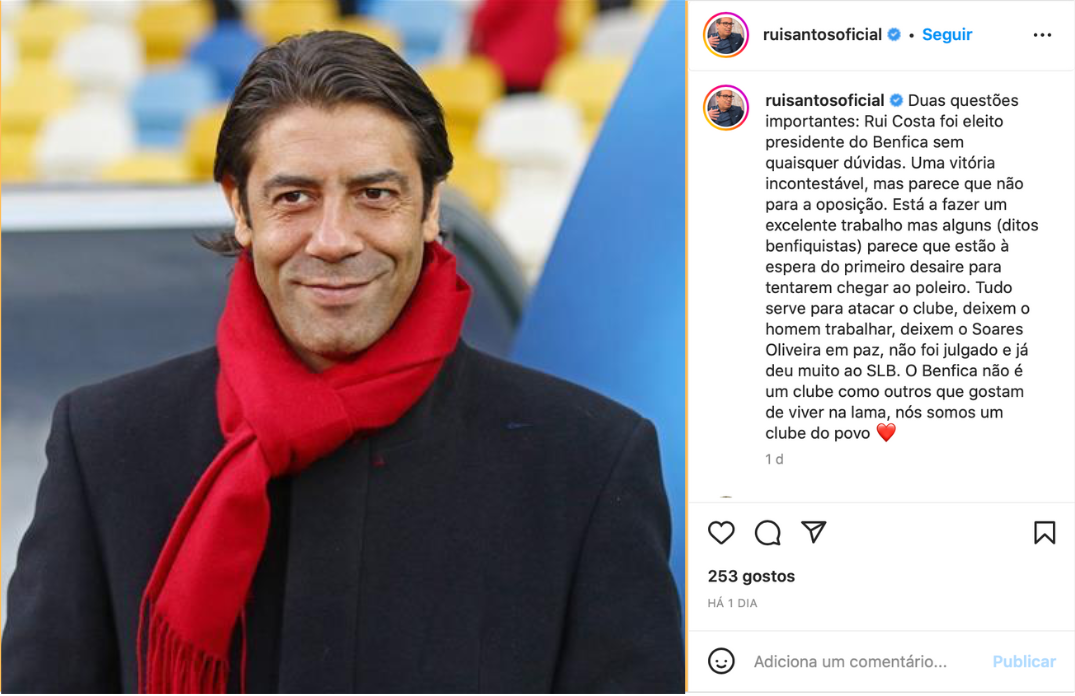
Task: Open emoji picker smiley icon
Action: pyautogui.click(x=721, y=661)
